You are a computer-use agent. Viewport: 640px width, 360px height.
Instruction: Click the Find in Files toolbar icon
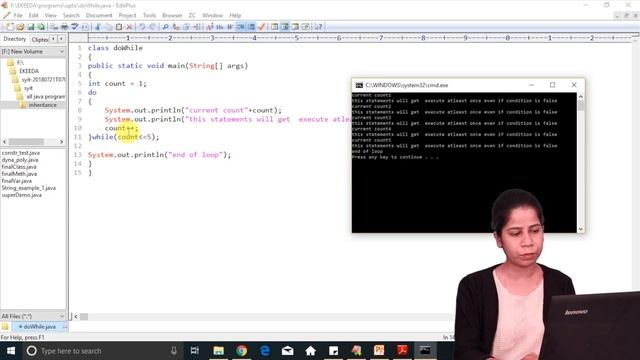click(187, 27)
